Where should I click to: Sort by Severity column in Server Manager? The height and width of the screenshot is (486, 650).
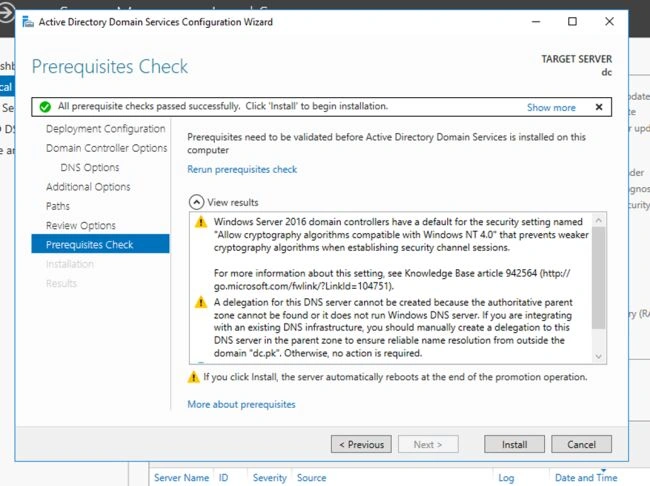point(270,478)
